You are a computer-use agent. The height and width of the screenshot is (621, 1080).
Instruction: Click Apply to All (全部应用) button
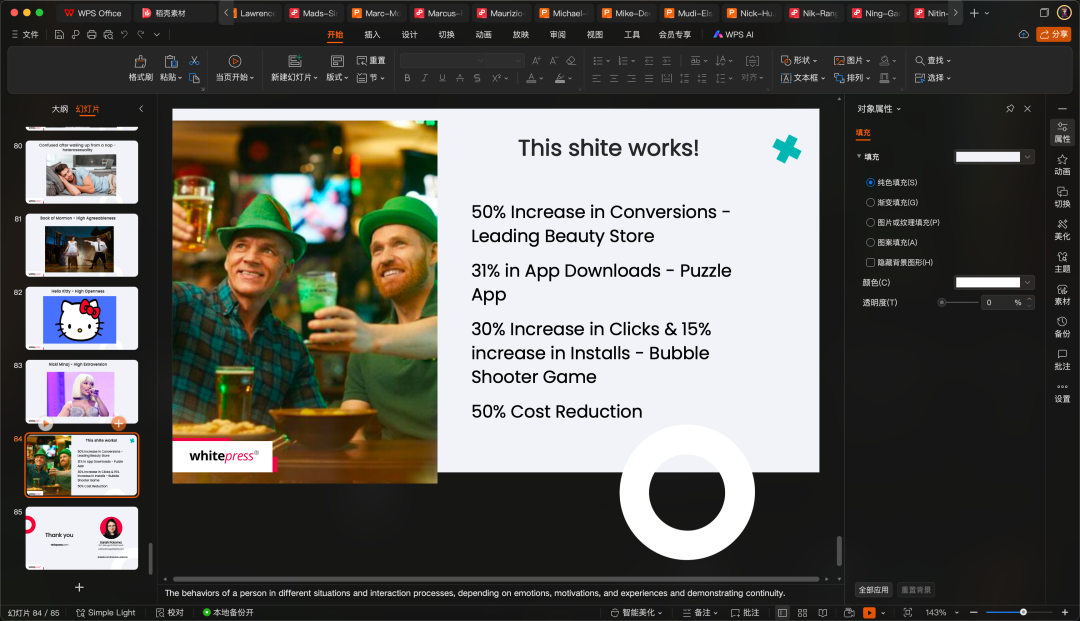(x=873, y=590)
